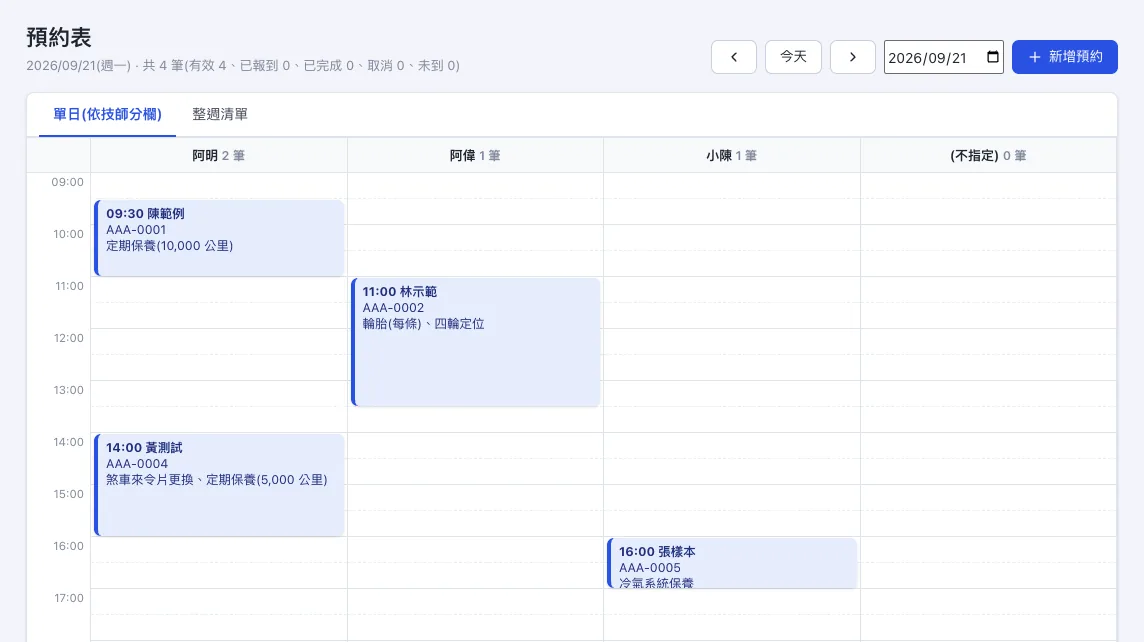Screen dimensions: 1144x642
Task: Click service text 煞車來令片更換
Action: 150,480
